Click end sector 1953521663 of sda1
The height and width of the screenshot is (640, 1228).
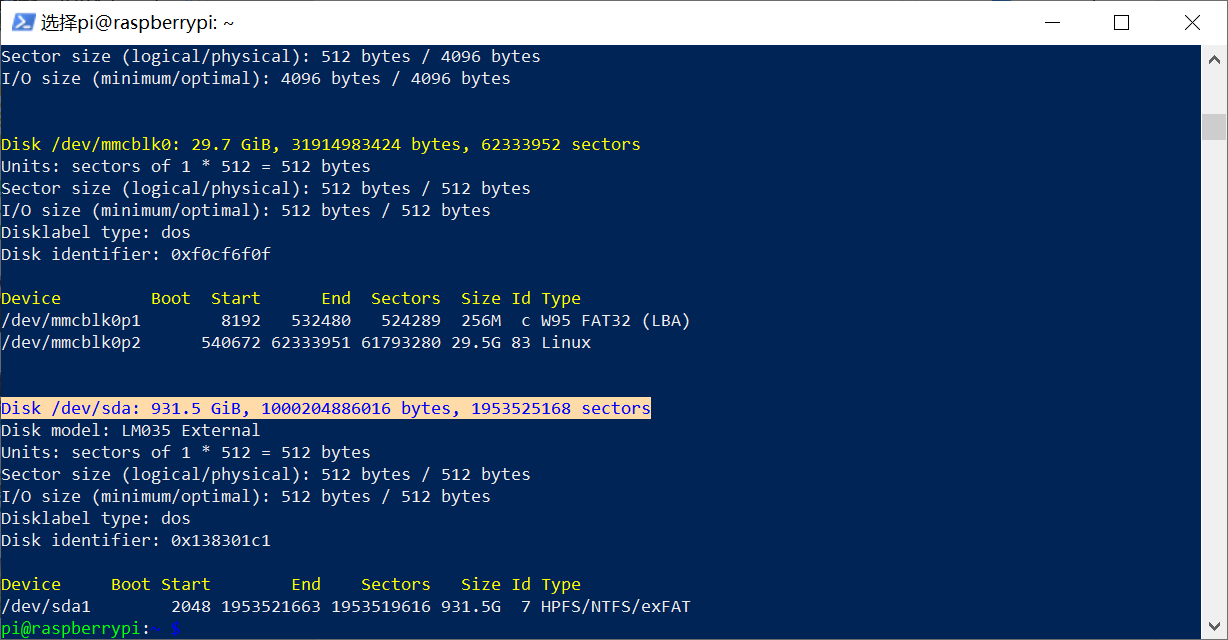tap(271, 606)
